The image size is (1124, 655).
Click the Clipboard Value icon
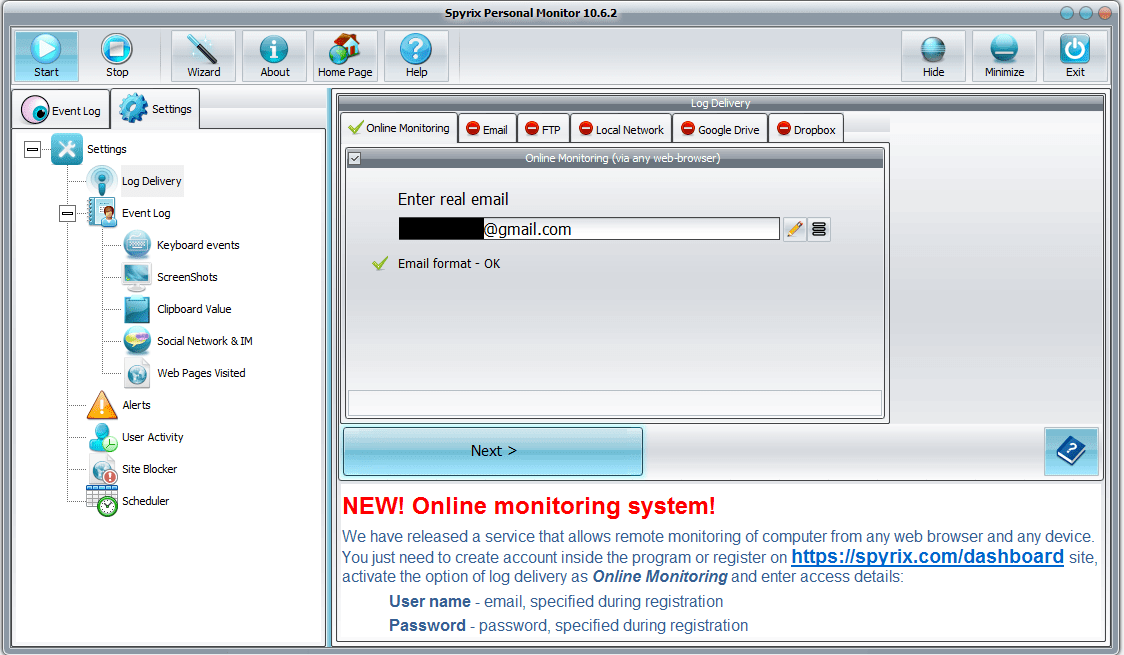pos(137,309)
